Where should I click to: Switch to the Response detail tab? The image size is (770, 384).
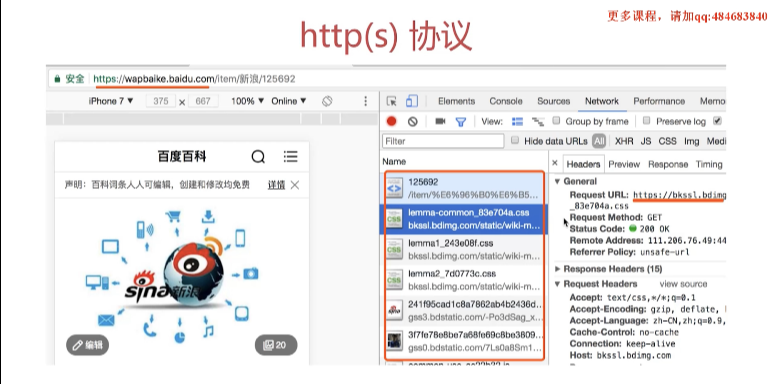668,165
